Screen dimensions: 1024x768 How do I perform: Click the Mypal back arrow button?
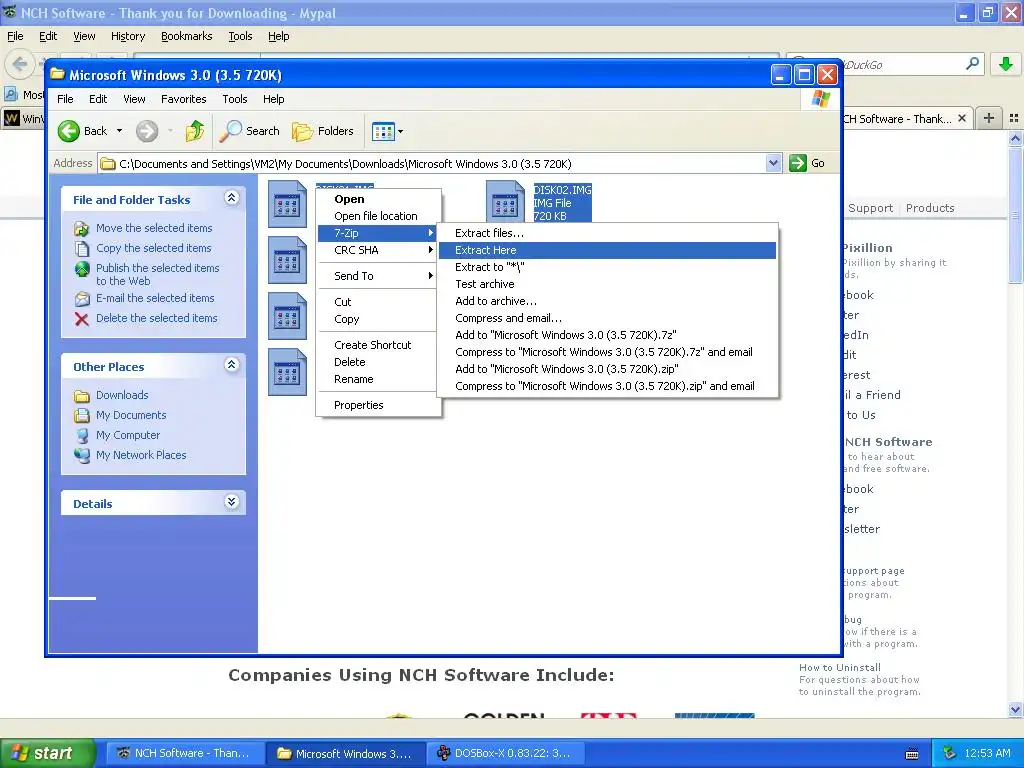20,64
